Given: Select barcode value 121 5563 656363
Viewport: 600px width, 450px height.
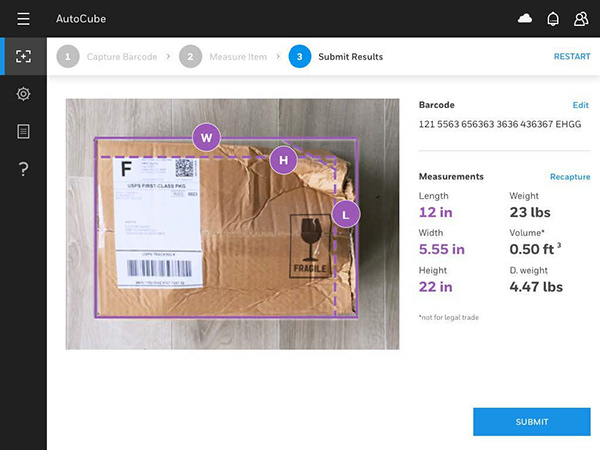Looking at the screenshot, I should 500,124.
